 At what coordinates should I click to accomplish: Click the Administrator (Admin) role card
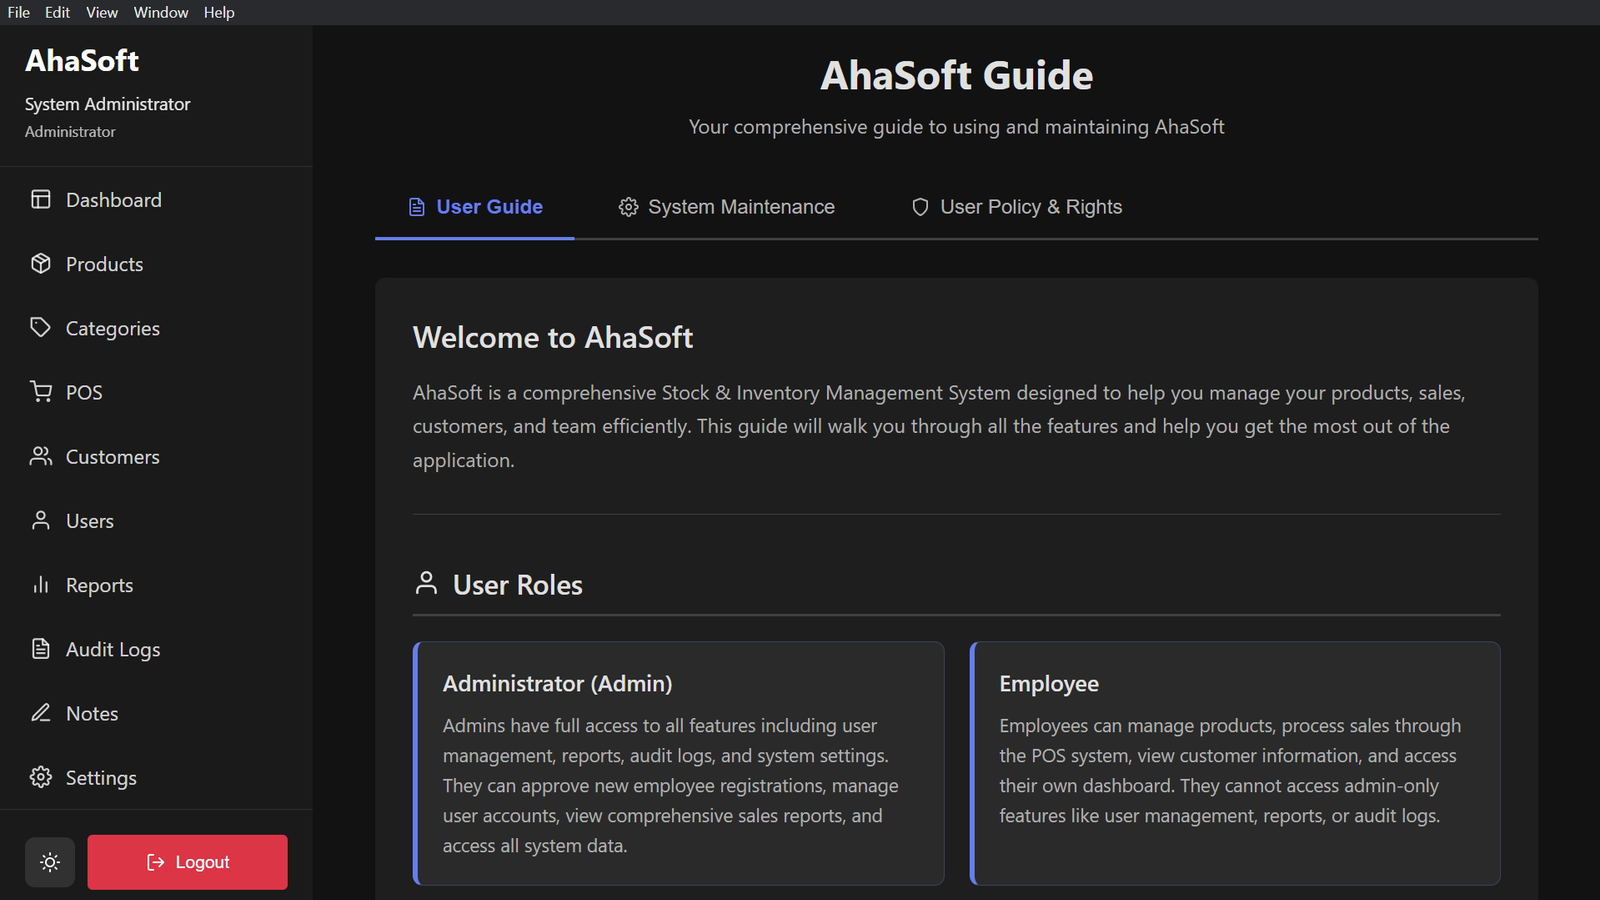(x=679, y=763)
